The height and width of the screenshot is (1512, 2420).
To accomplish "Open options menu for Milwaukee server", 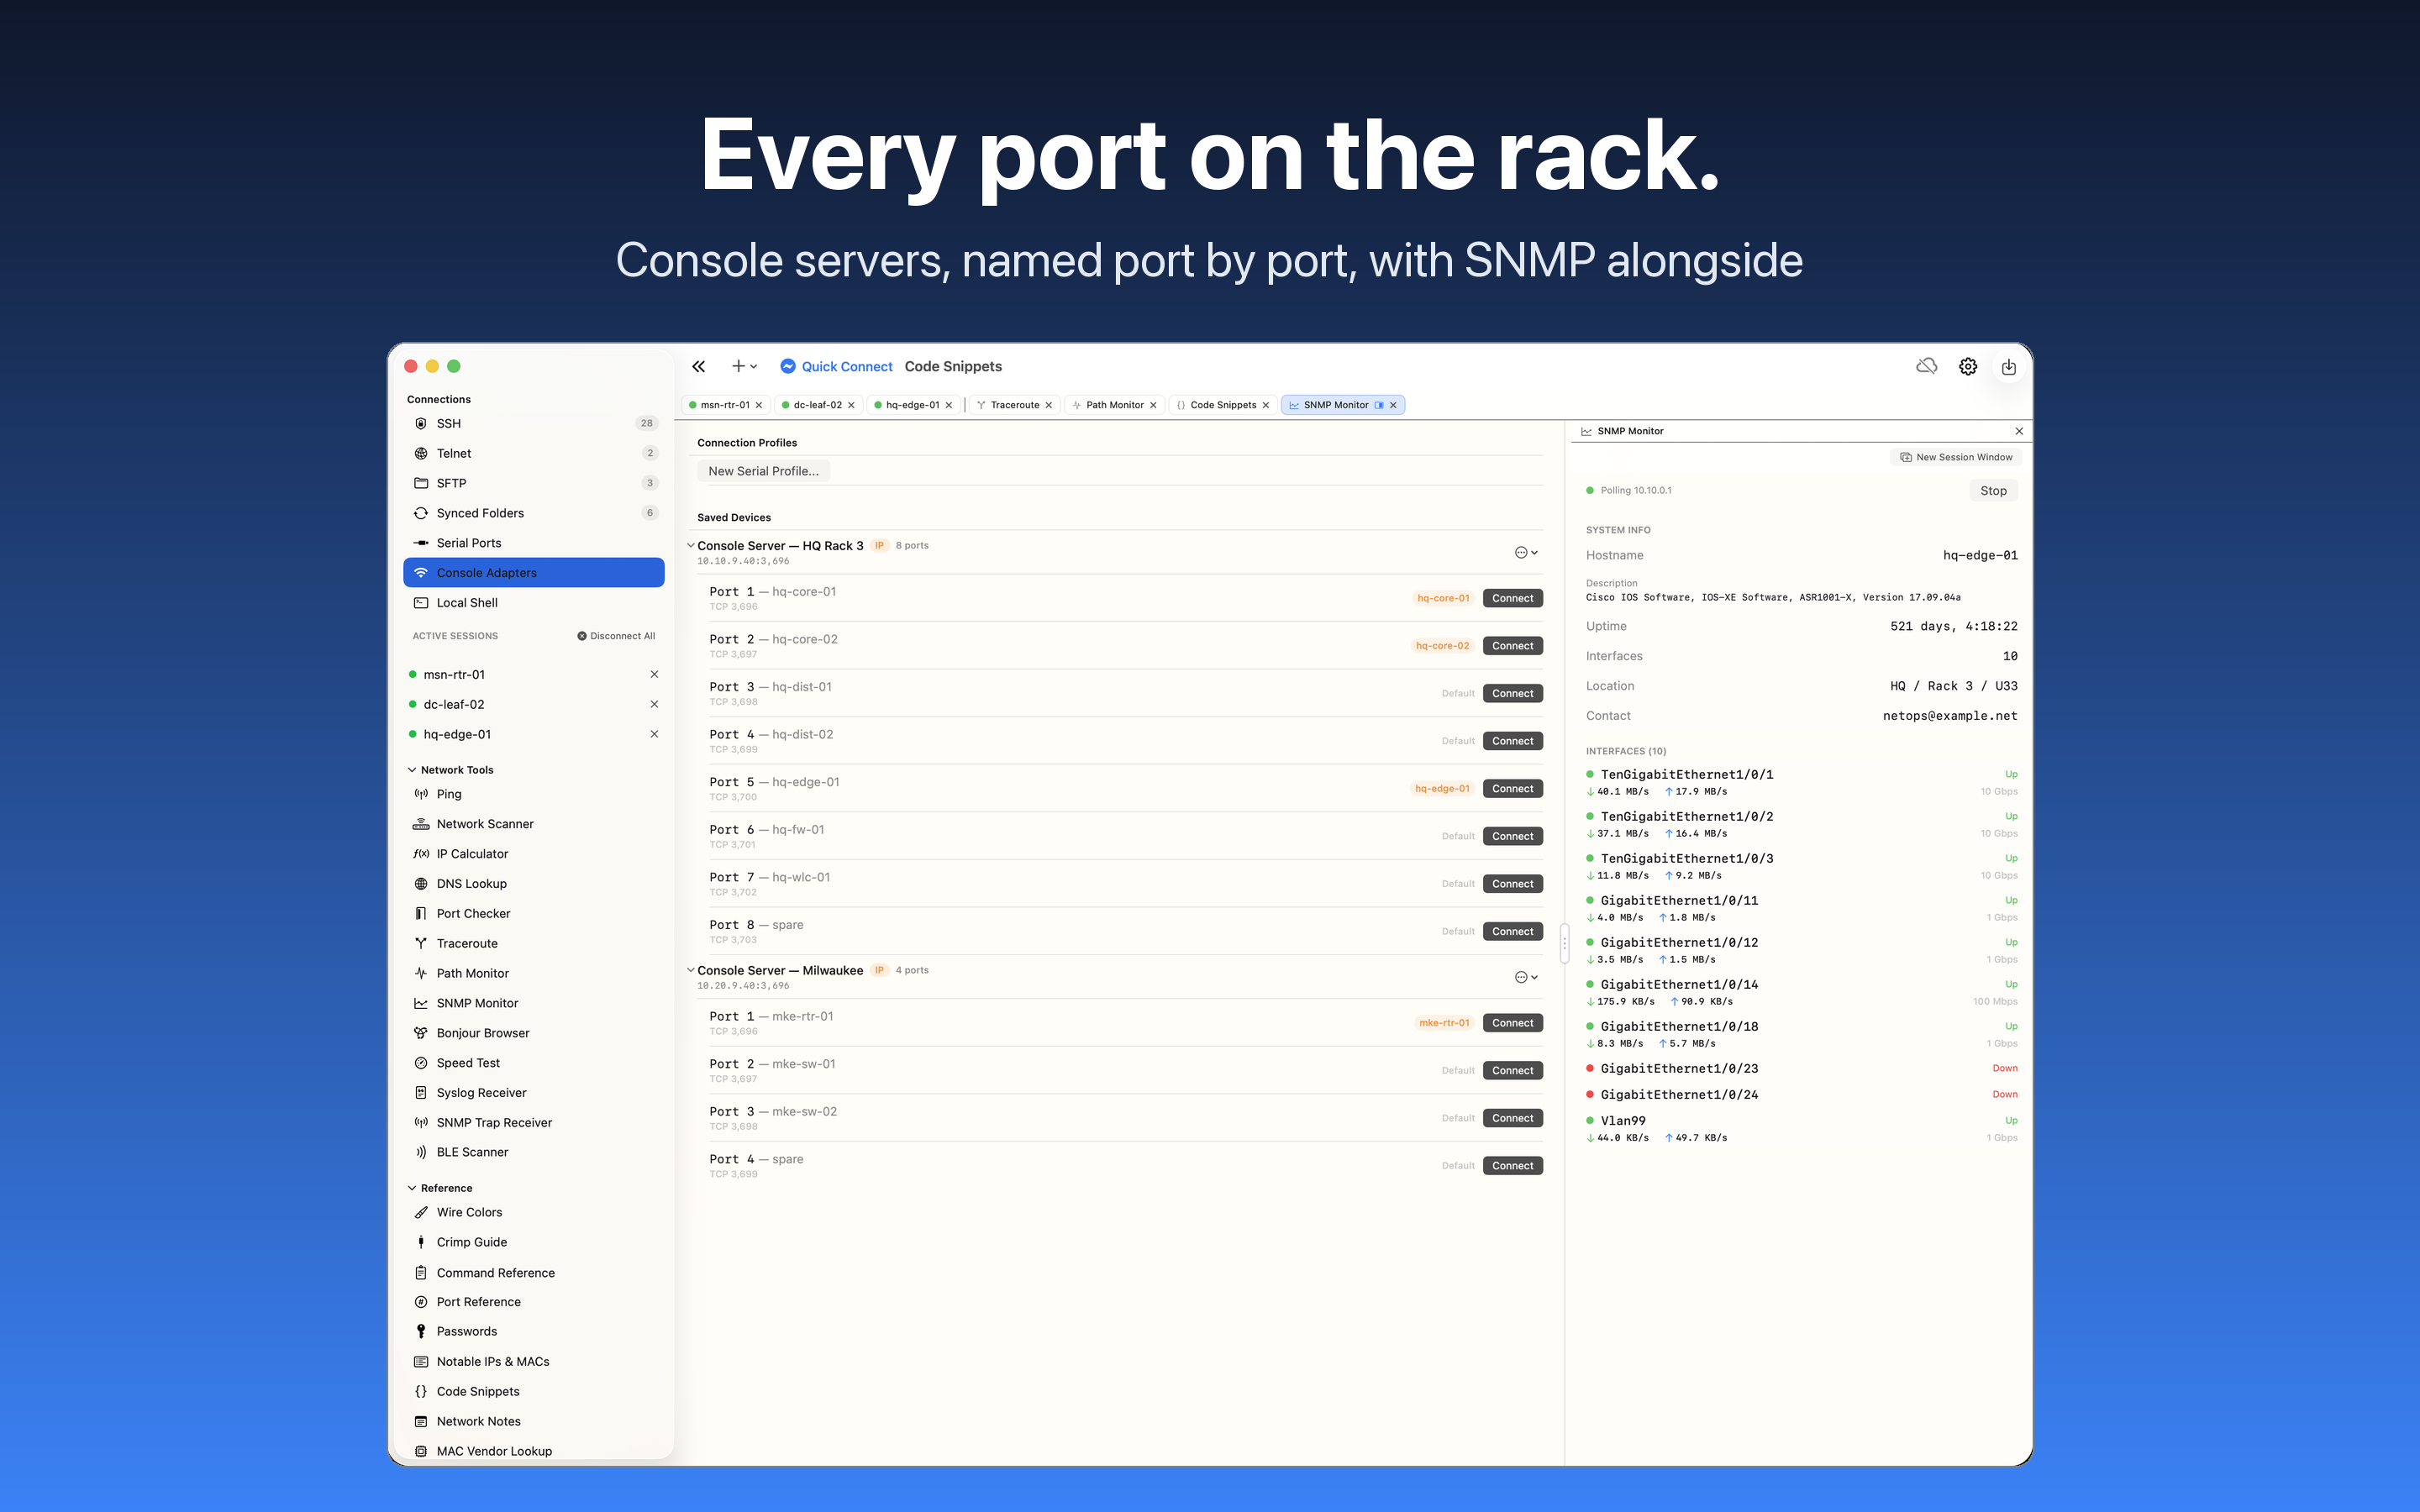I will pyautogui.click(x=1525, y=978).
